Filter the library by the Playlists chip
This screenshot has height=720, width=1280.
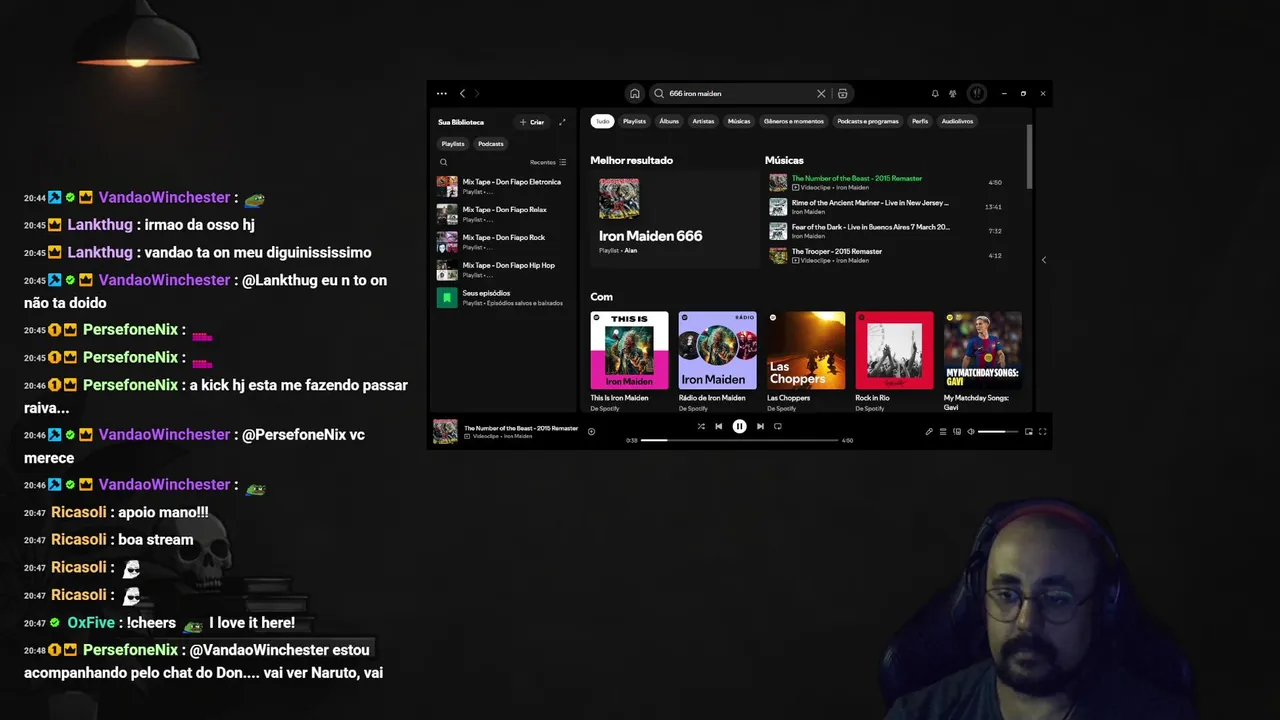[453, 143]
